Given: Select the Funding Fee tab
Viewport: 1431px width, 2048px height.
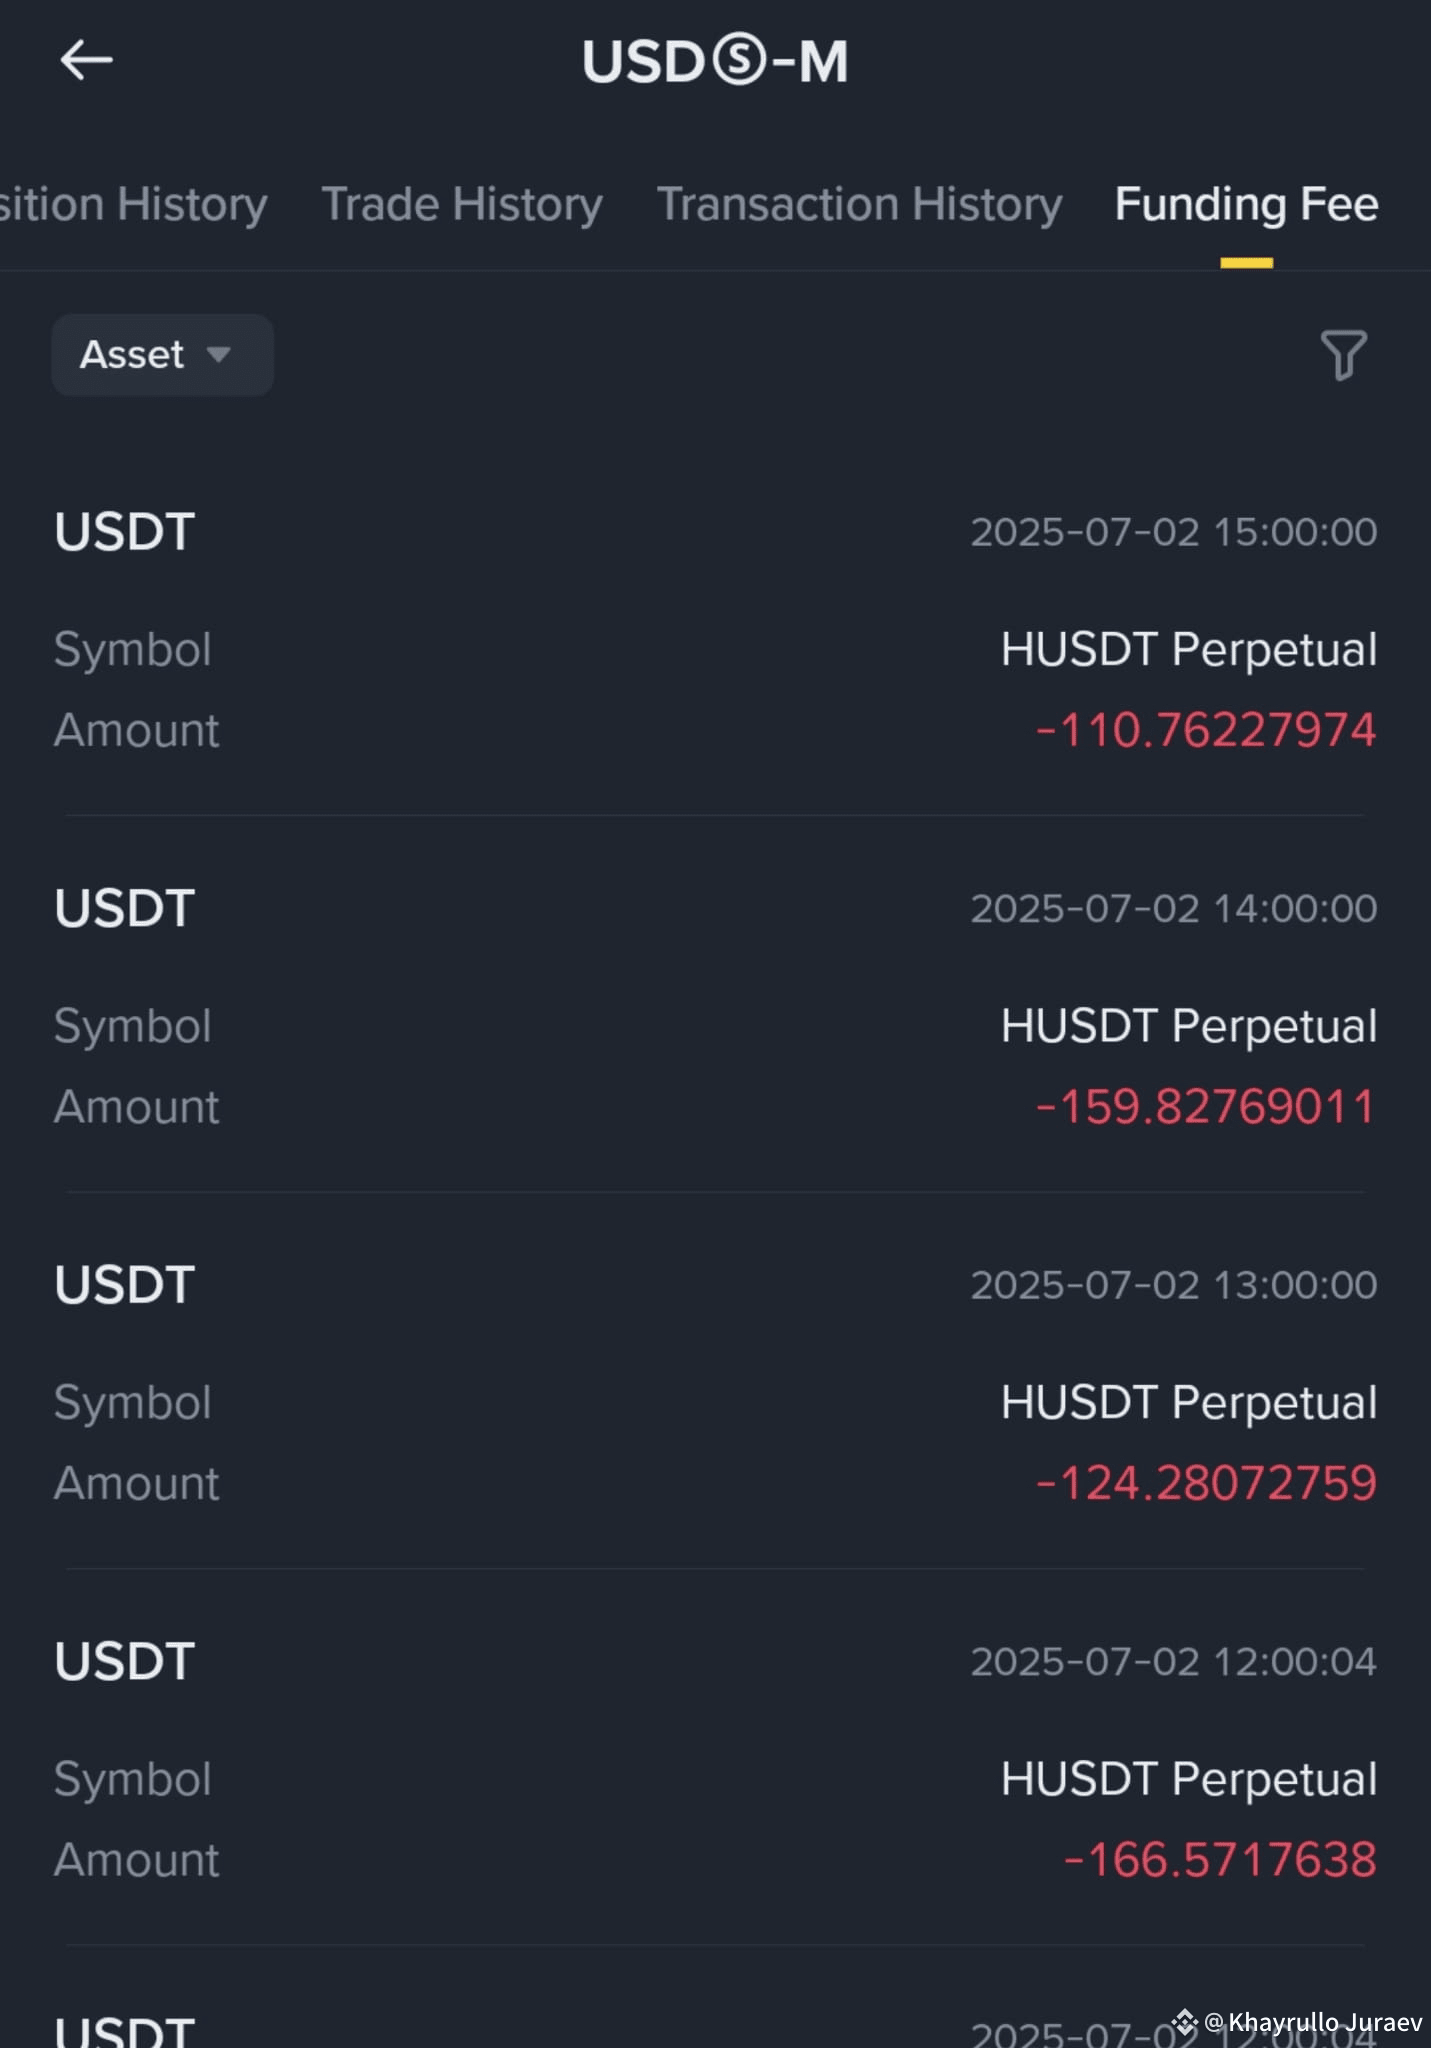Looking at the screenshot, I should [x=1247, y=204].
